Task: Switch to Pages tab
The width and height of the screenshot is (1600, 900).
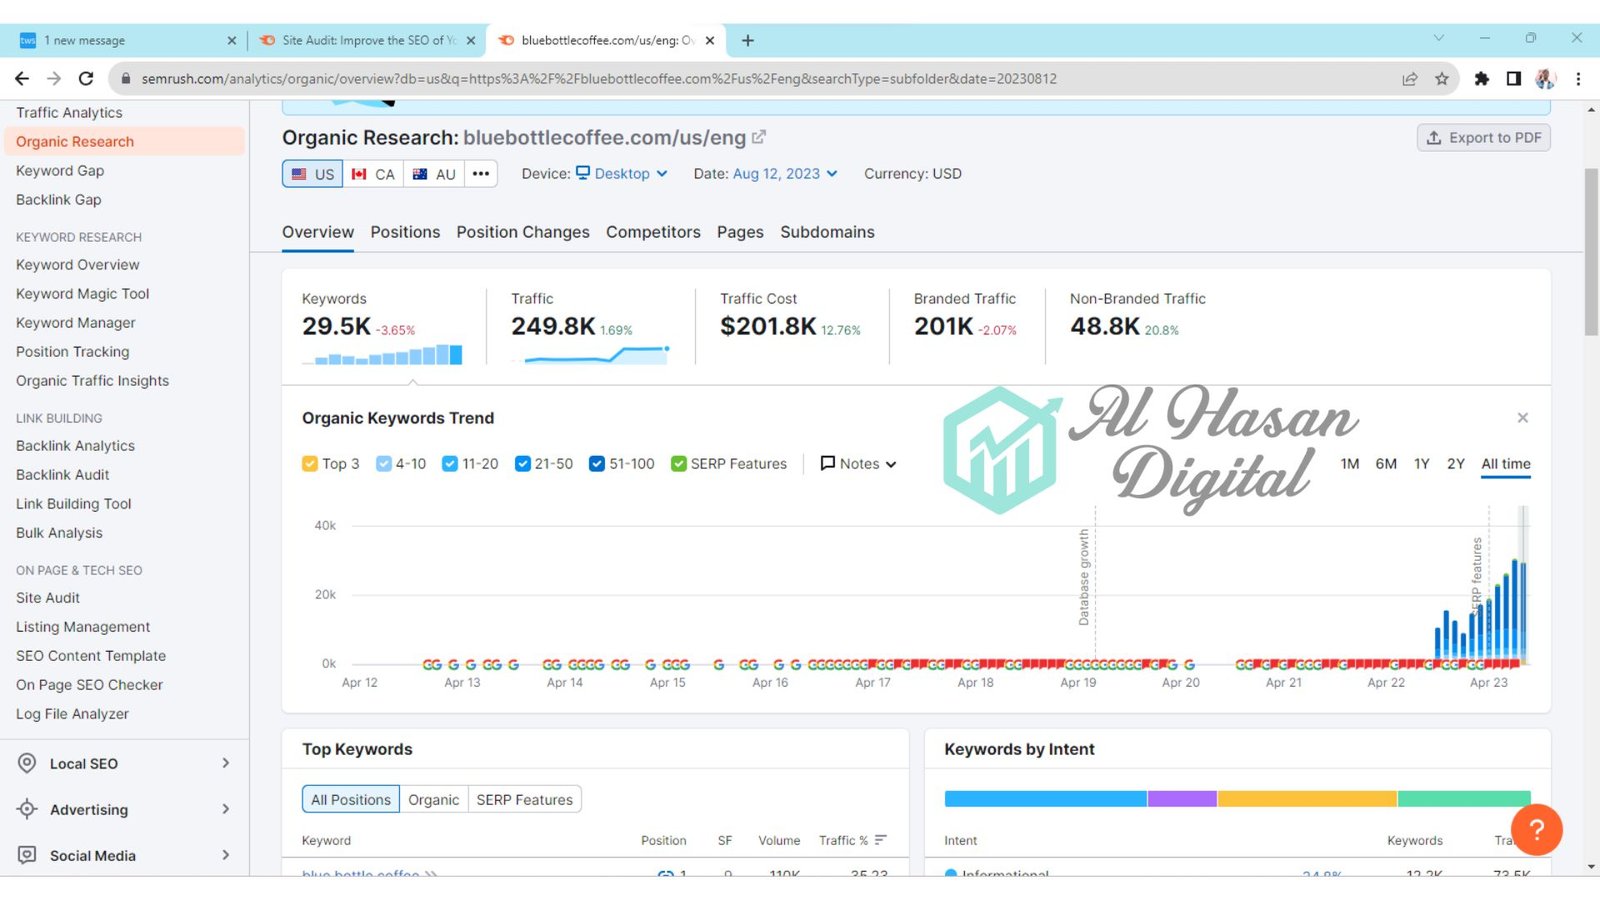Action: [x=740, y=232]
